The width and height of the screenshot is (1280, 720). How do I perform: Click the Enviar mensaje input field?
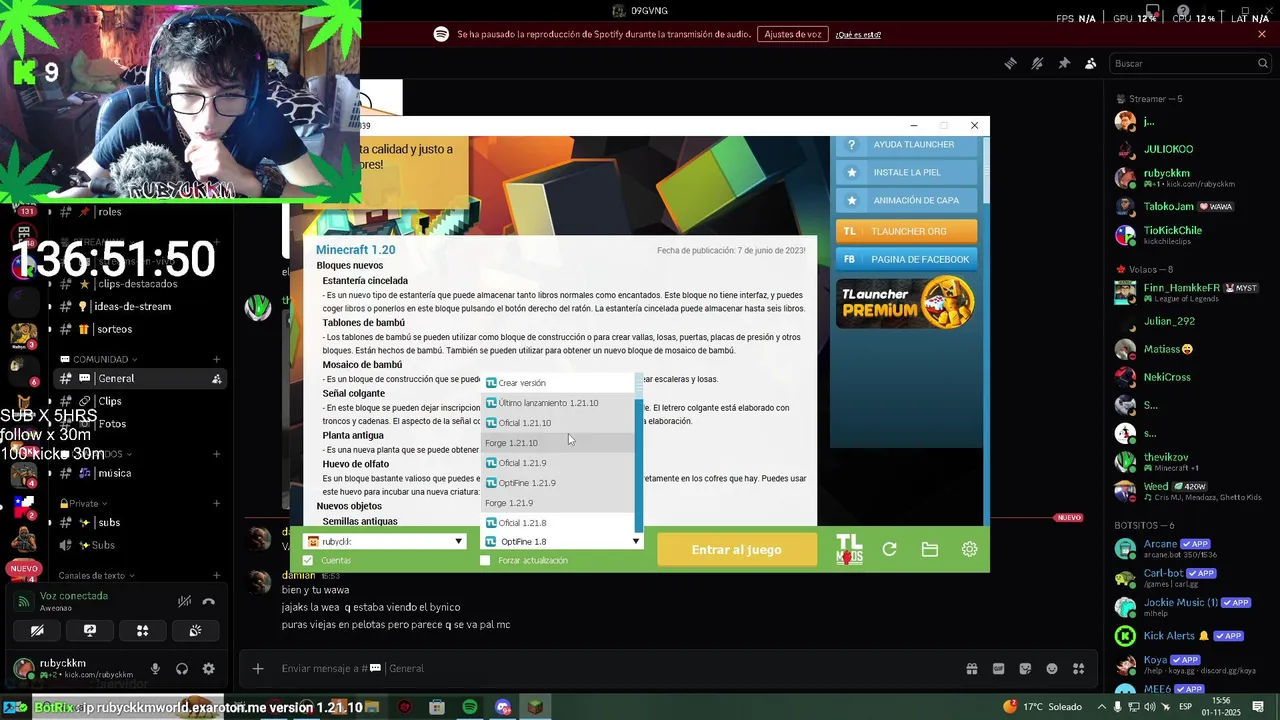click(x=610, y=668)
